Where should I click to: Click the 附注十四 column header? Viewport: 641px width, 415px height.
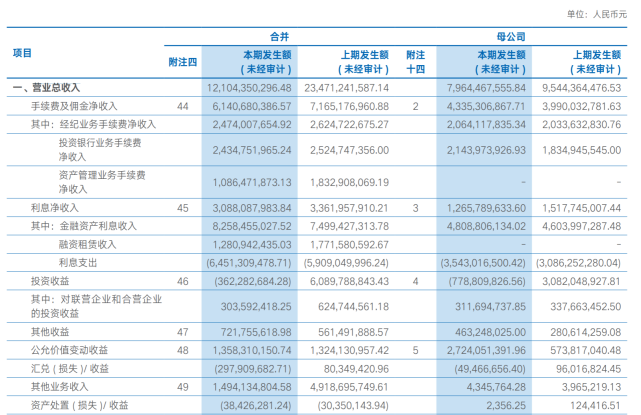415,62
